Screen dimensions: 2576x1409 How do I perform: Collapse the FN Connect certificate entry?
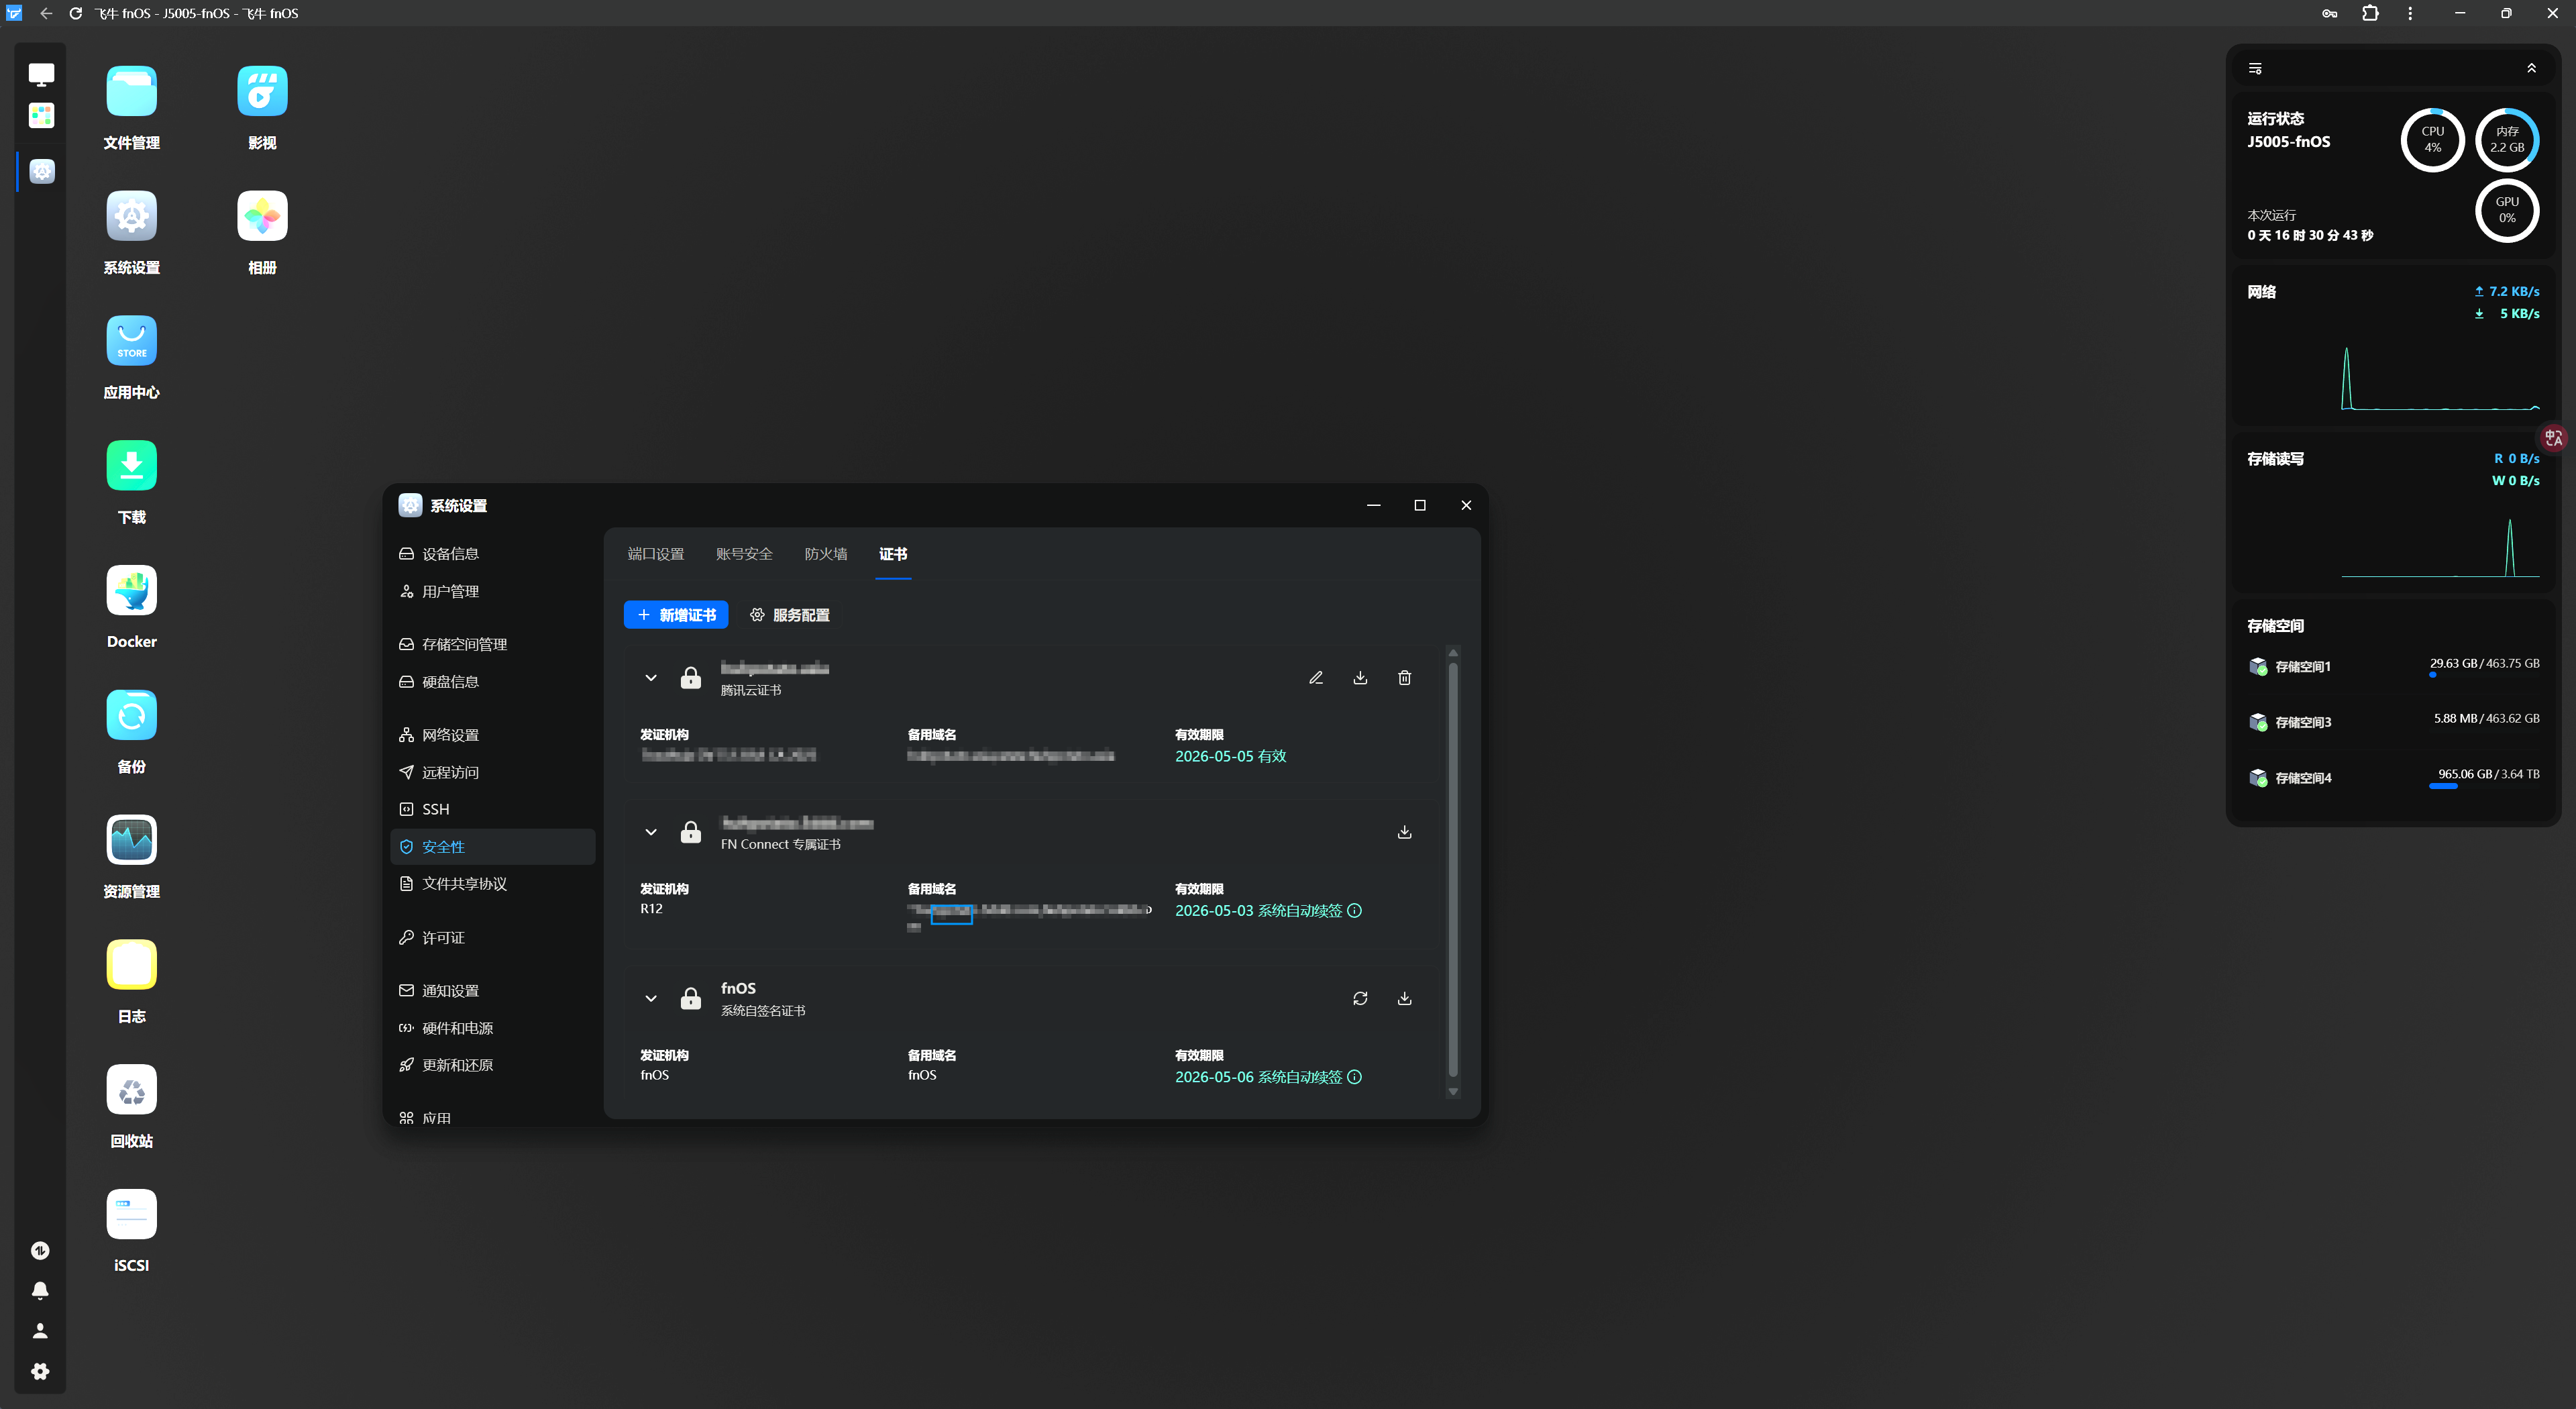pyautogui.click(x=651, y=832)
